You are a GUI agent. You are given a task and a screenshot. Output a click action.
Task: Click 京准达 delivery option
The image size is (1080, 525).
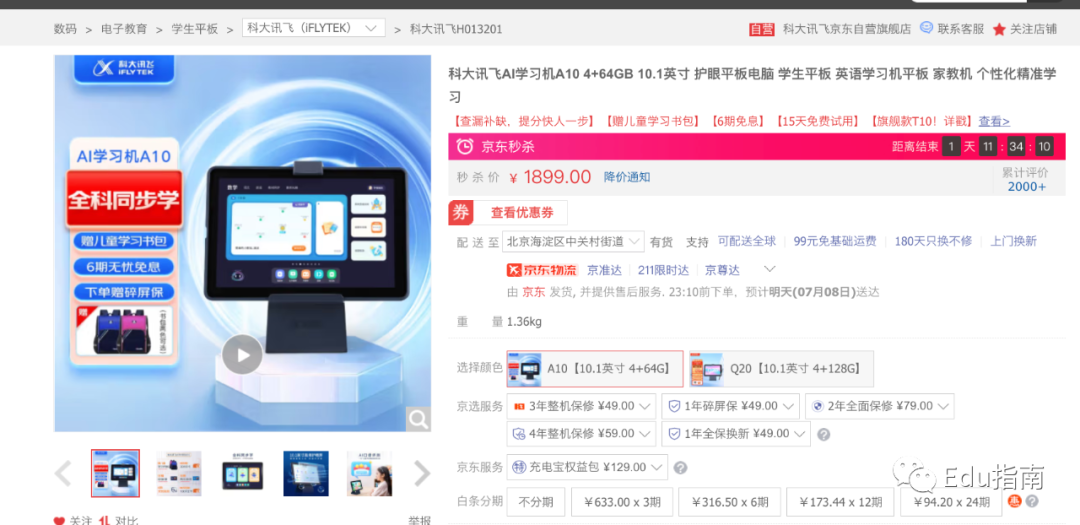pyautogui.click(x=604, y=269)
